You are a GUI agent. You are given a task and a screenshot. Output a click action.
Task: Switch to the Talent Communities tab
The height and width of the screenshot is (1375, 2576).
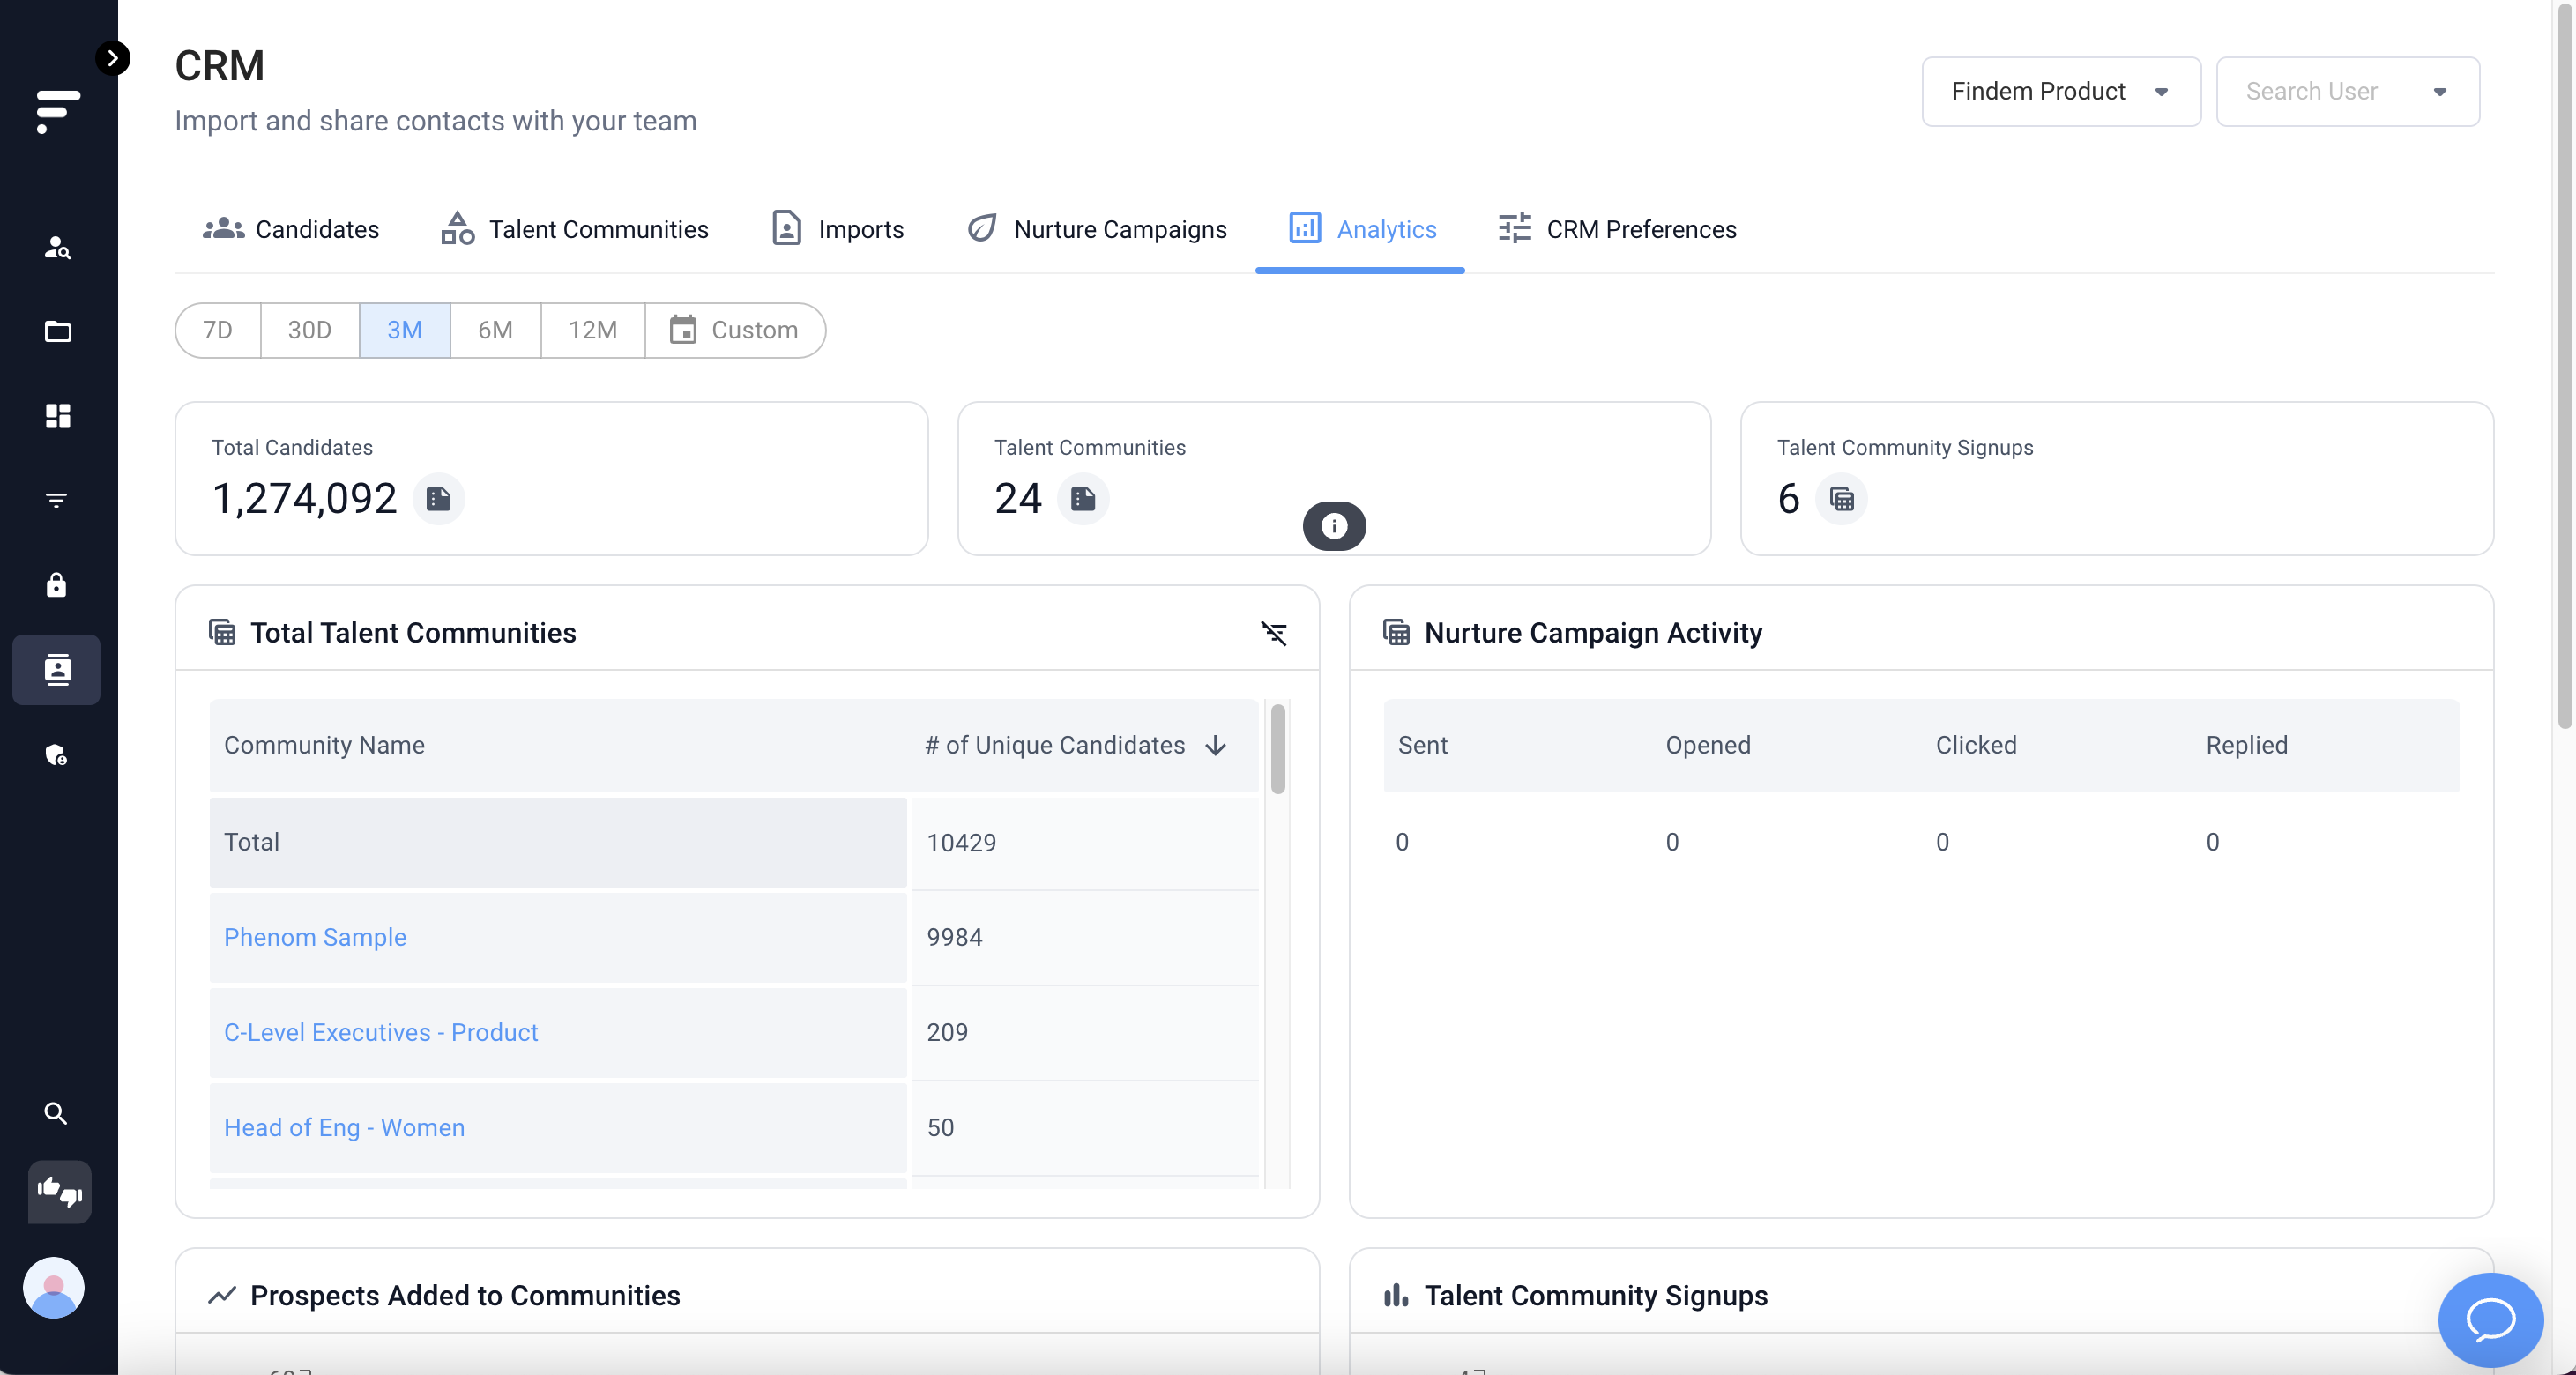point(575,229)
